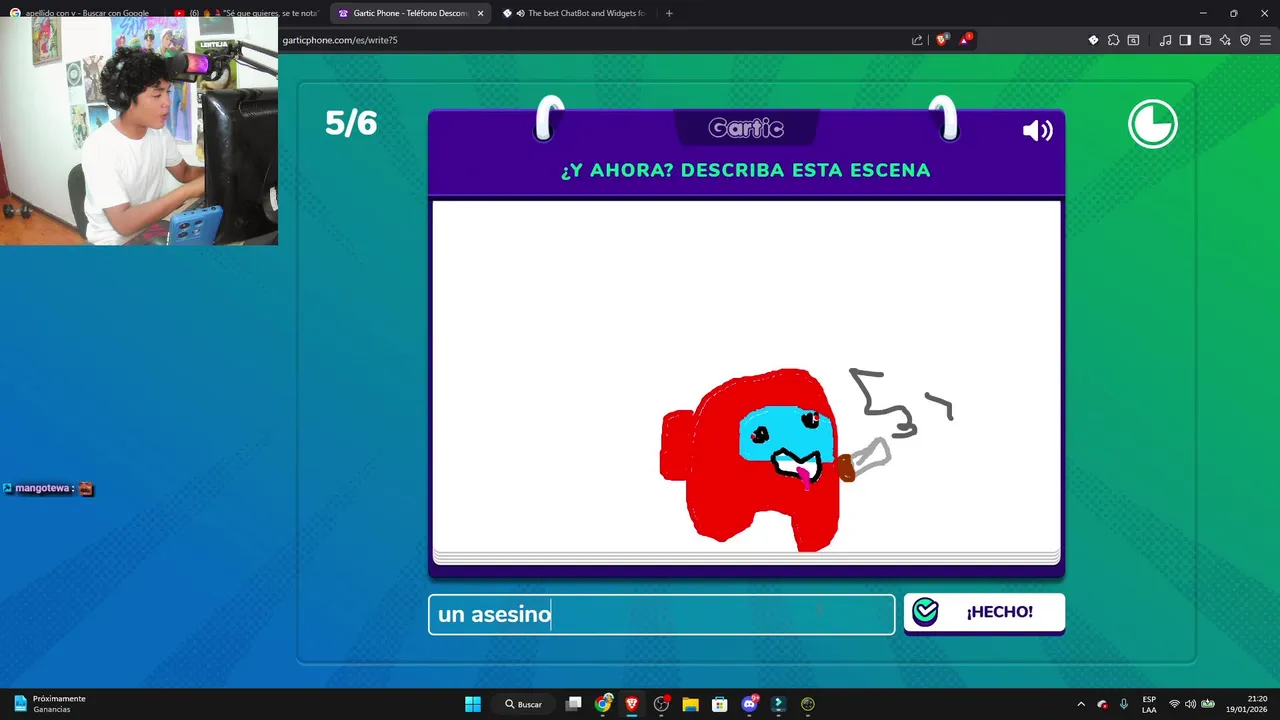1280x720 pixels.
Task: Open the Windows Start menu
Action: 473,704
